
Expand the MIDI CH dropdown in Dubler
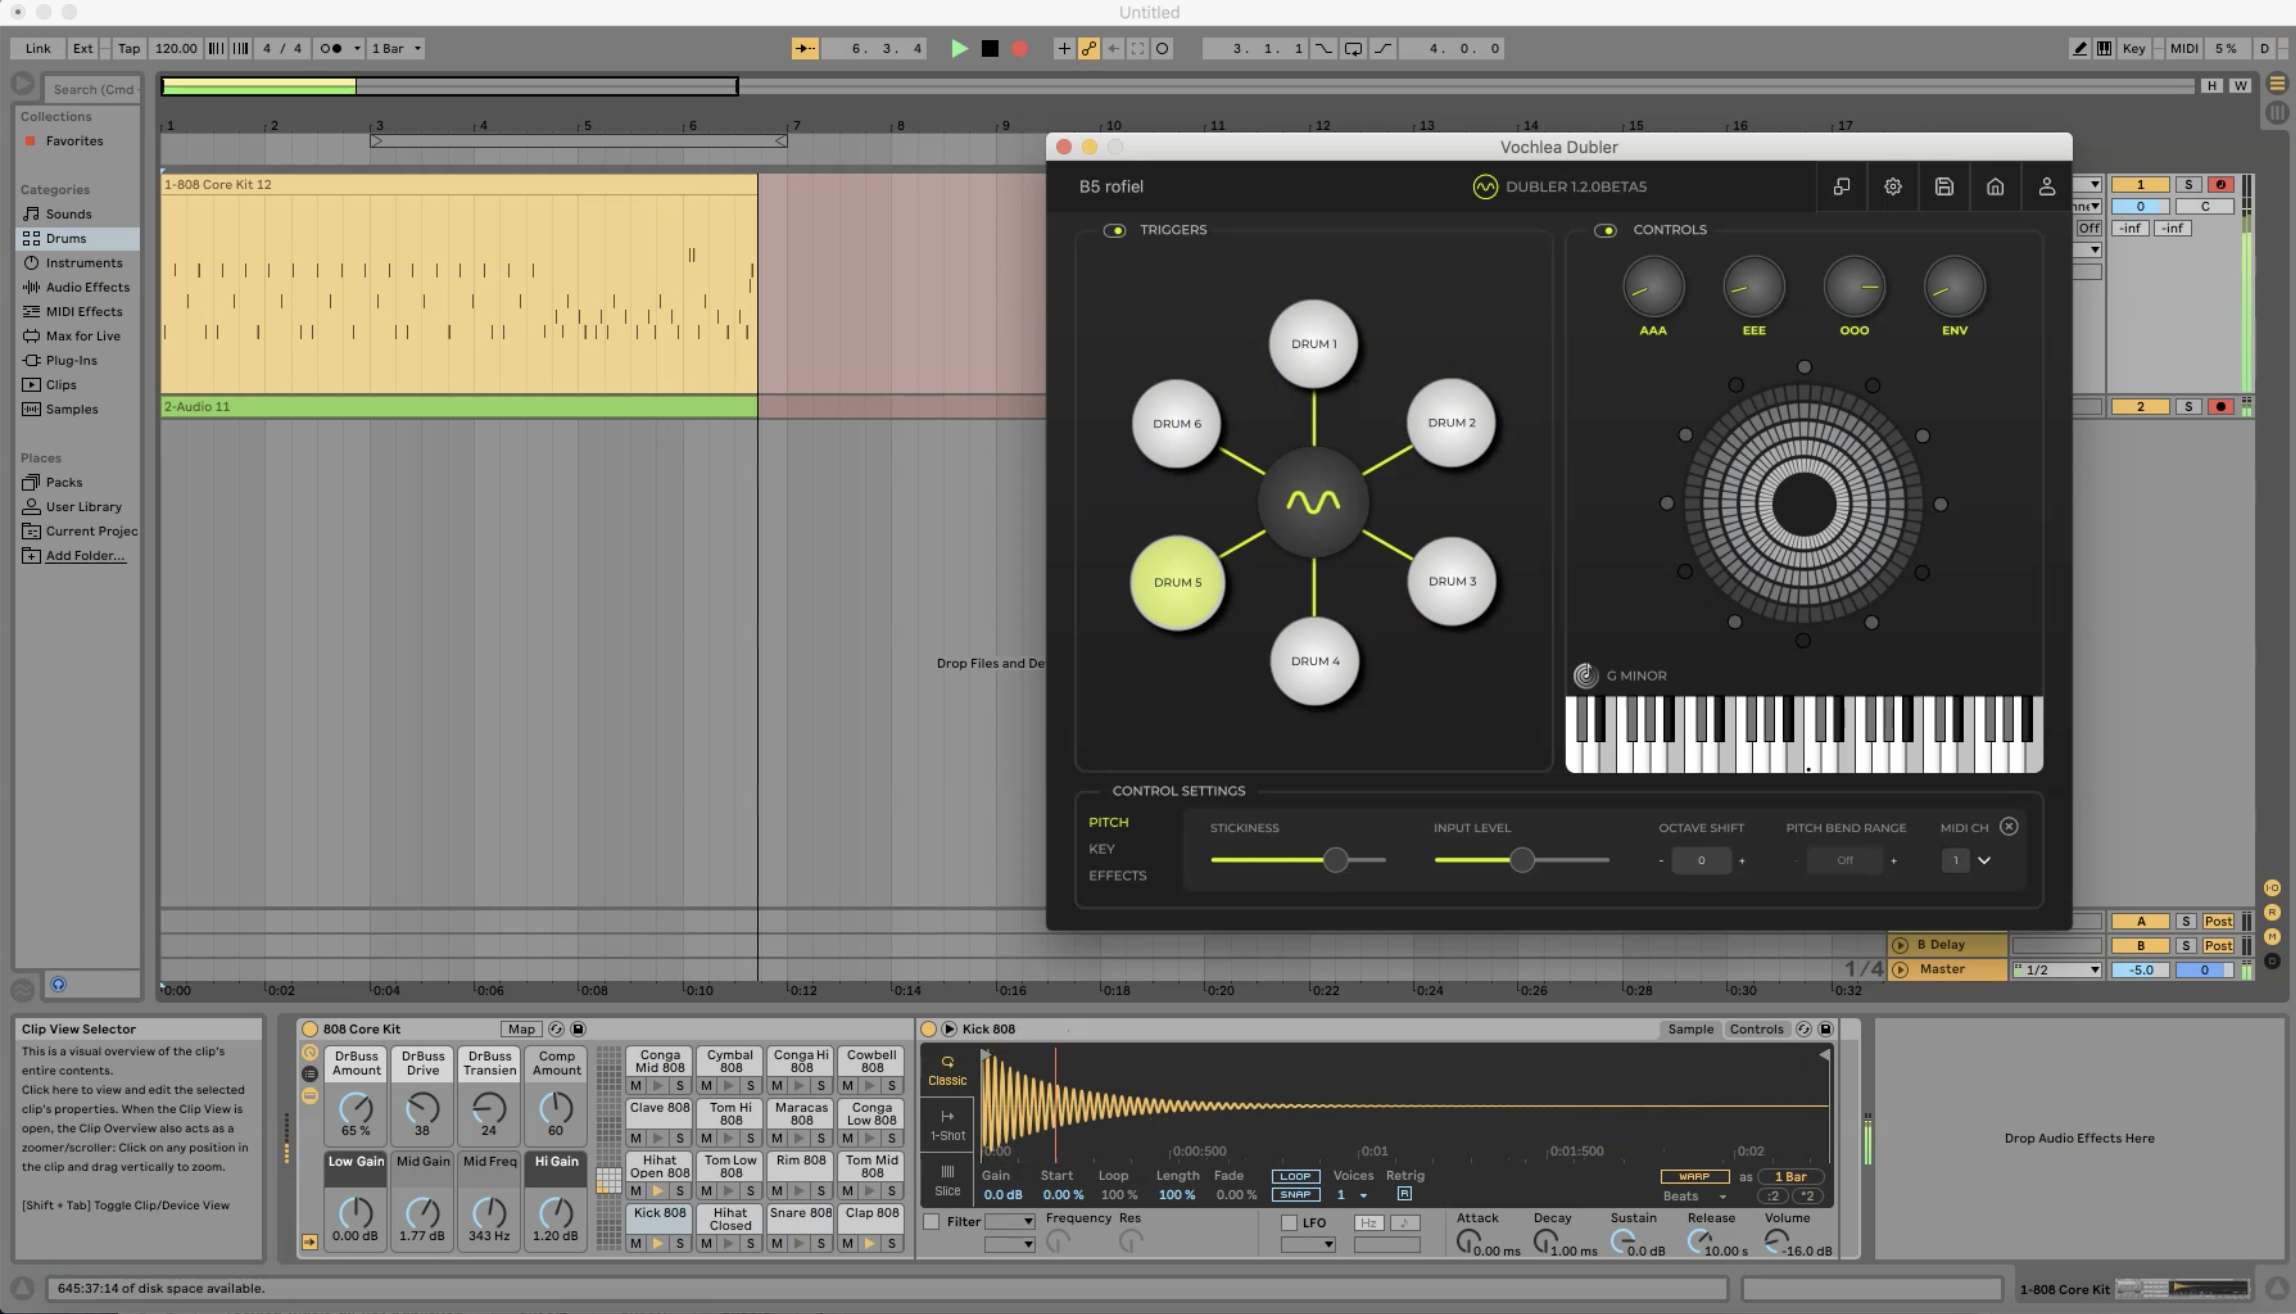click(1986, 860)
